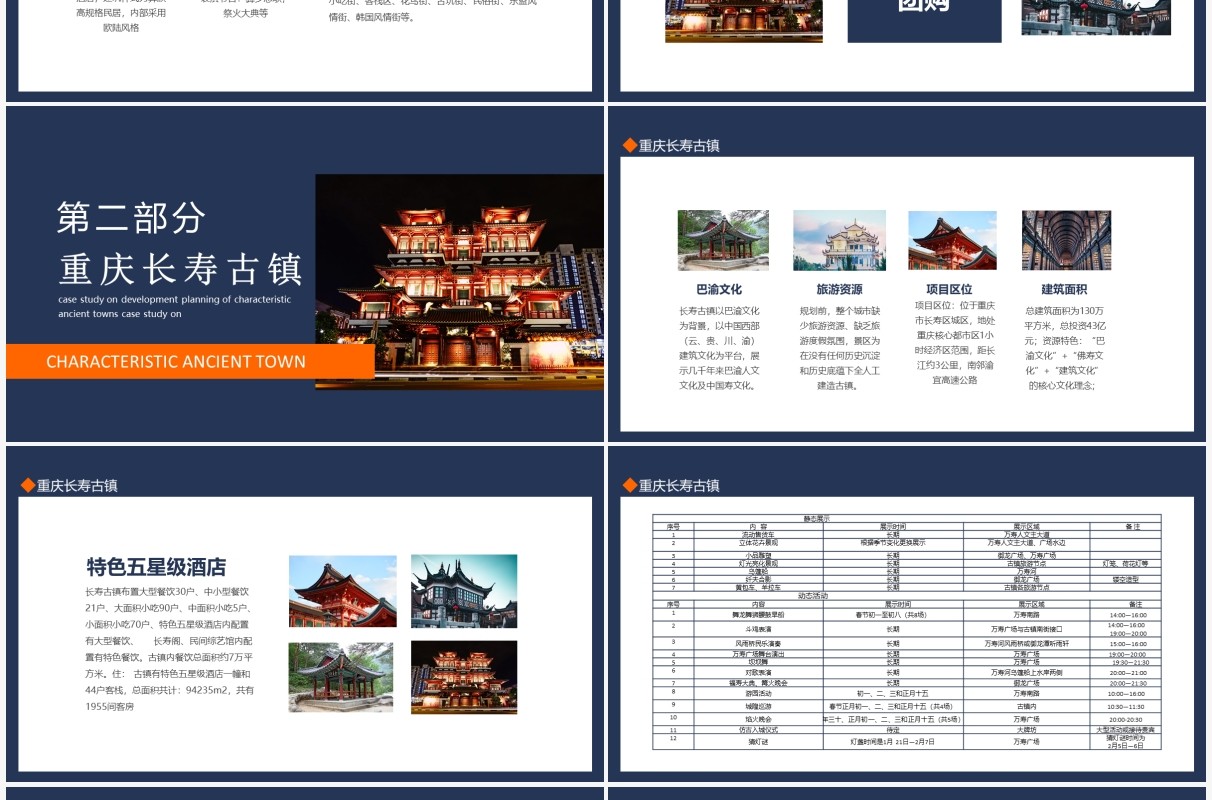Click '重庆长寿古镇' header on hotel slide
The height and width of the screenshot is (800, 1212).
point(77,485)
